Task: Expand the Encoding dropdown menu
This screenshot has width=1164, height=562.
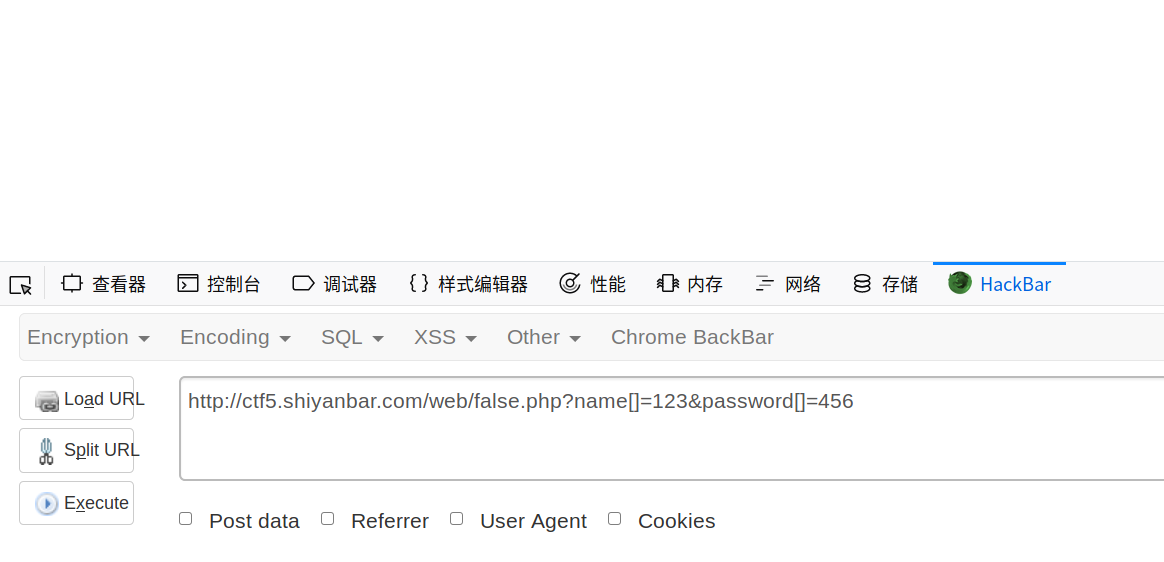Action: point(235,337)
